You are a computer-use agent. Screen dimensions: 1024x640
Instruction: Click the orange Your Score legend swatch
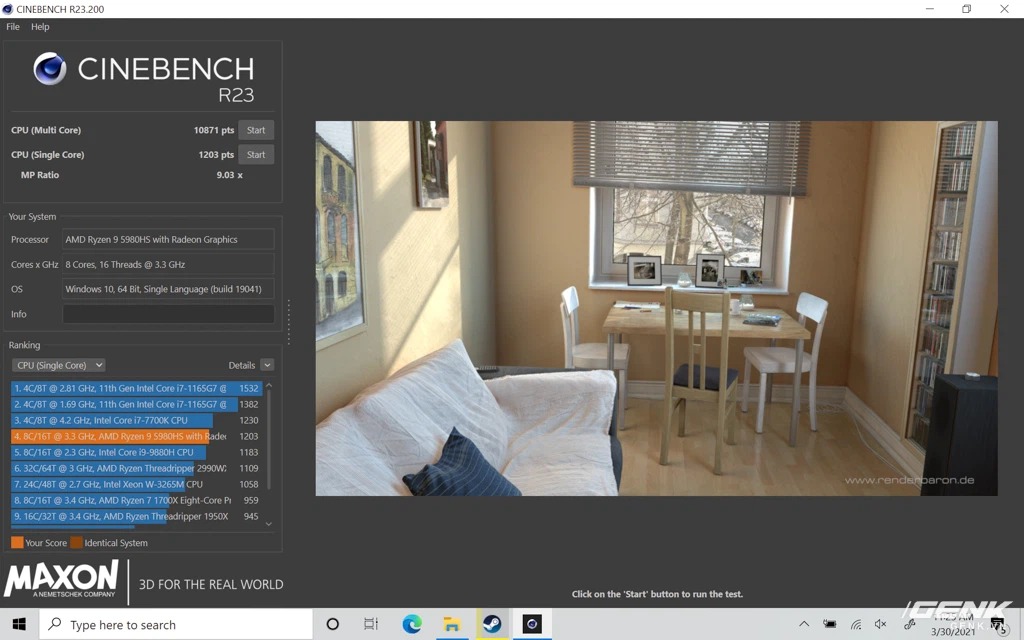[x=17, y=543]
